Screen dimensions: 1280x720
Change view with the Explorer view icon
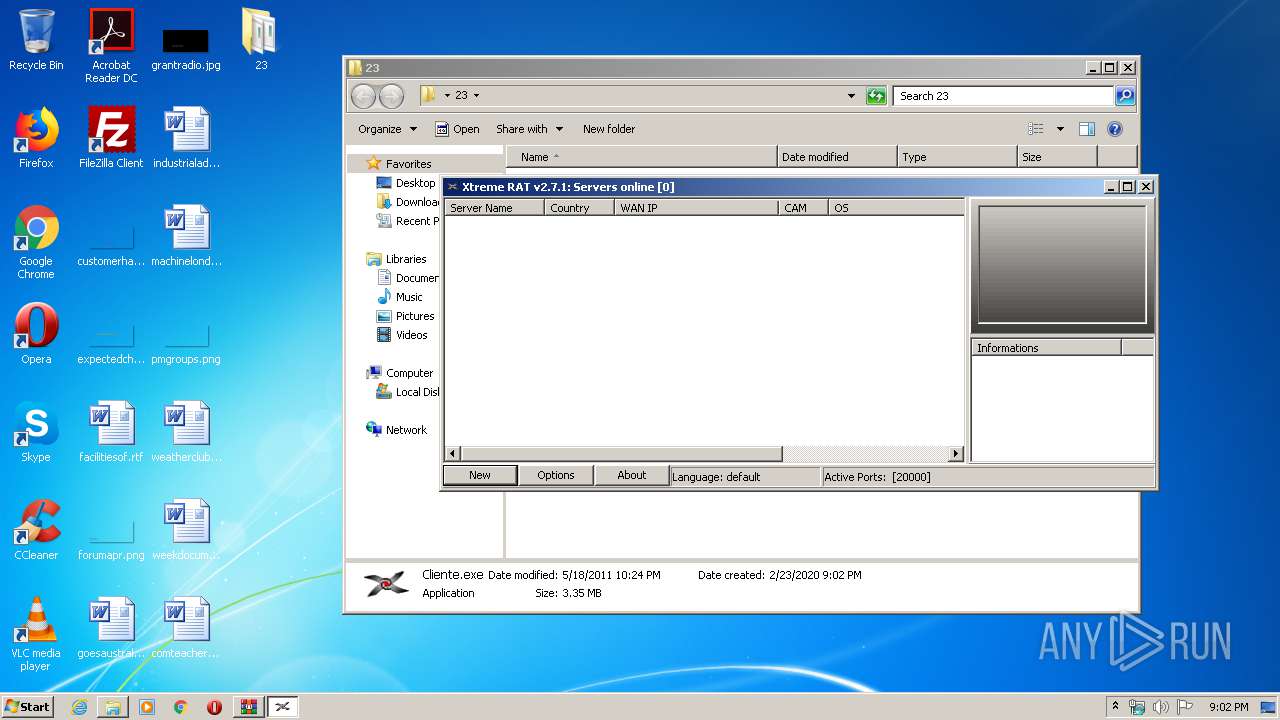(1036, 129)
